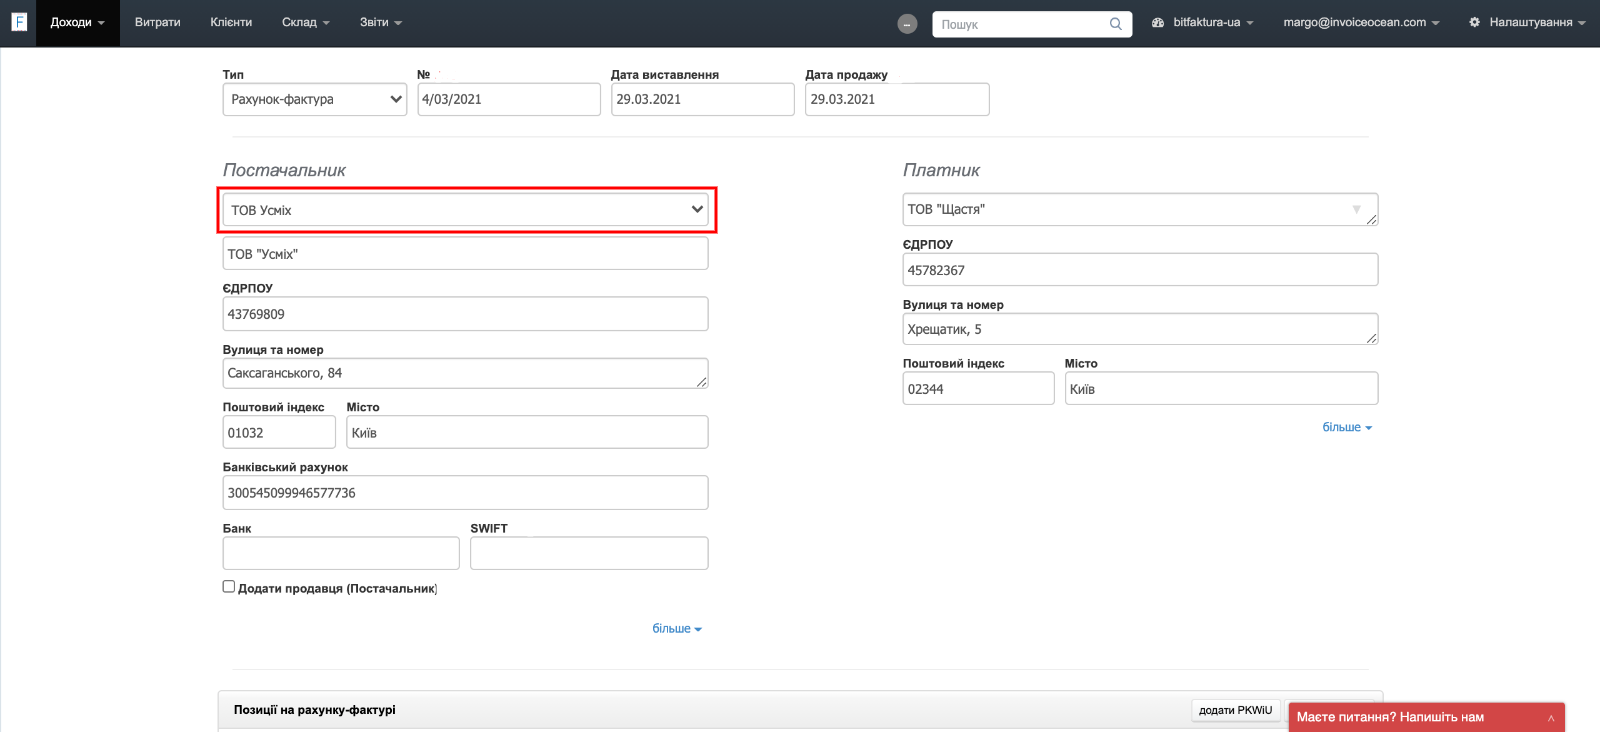Expand більше under Постачальник section
This screenshot has width=1600, height=732.
point(676,629)
